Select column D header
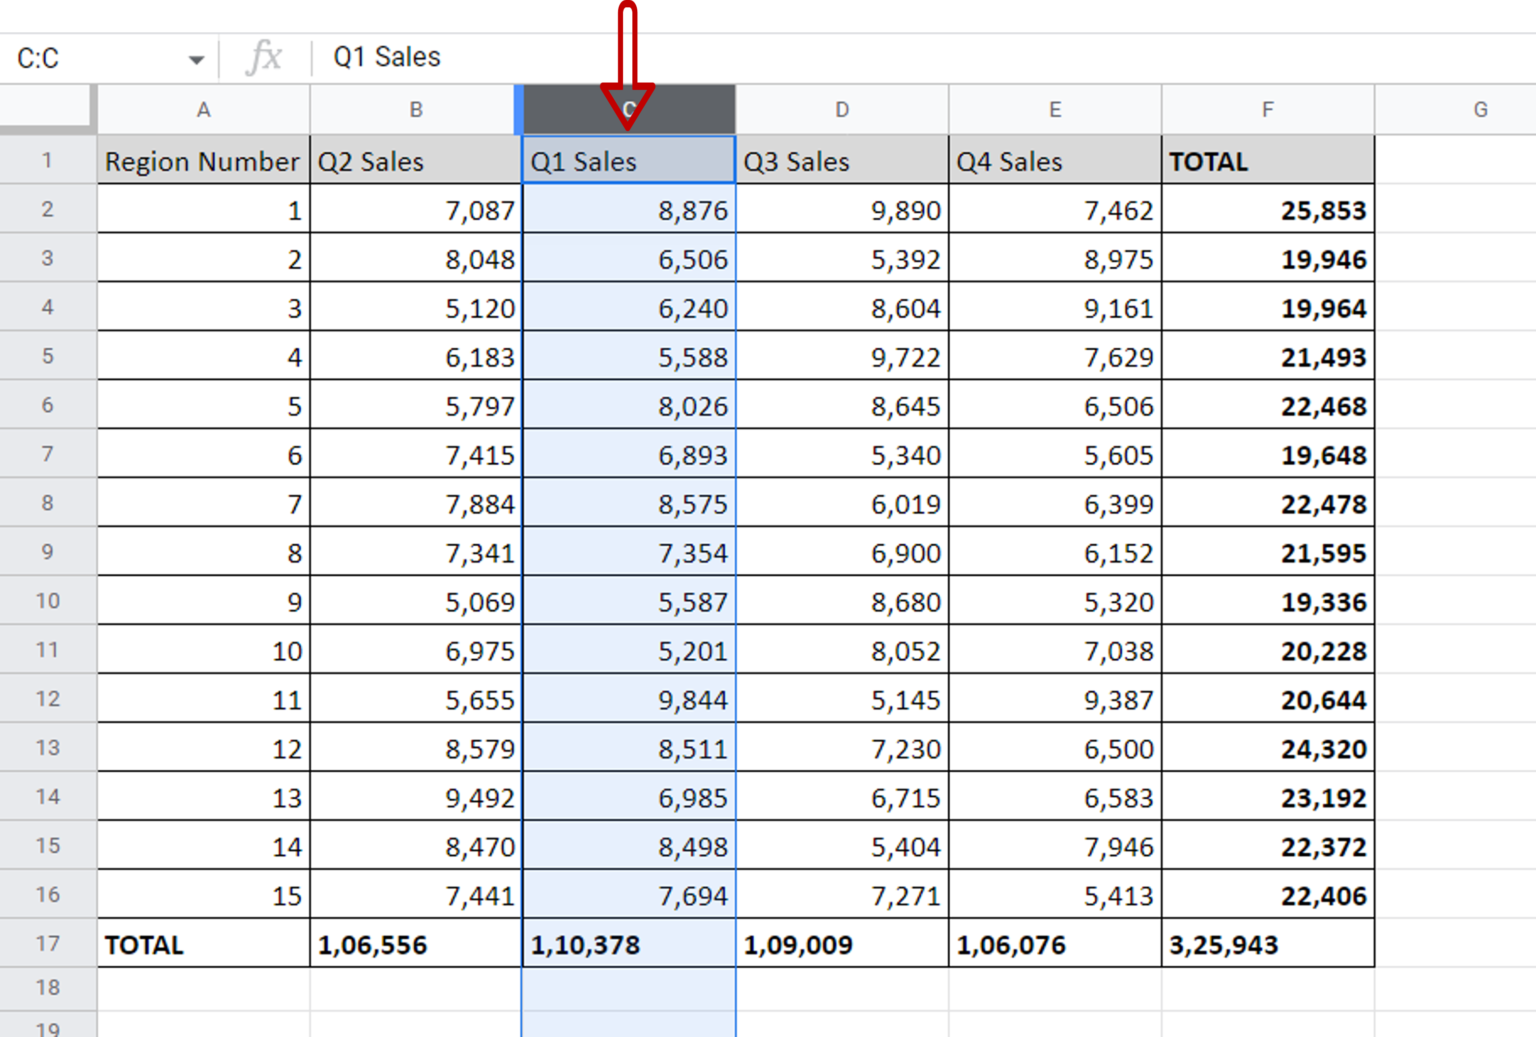 coord(842,110)
